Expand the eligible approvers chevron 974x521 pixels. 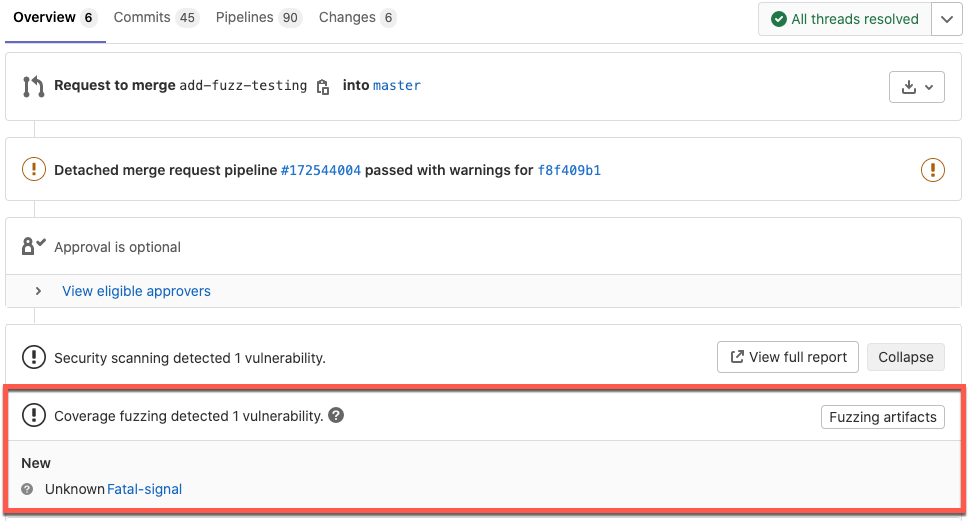pos(39,291)
